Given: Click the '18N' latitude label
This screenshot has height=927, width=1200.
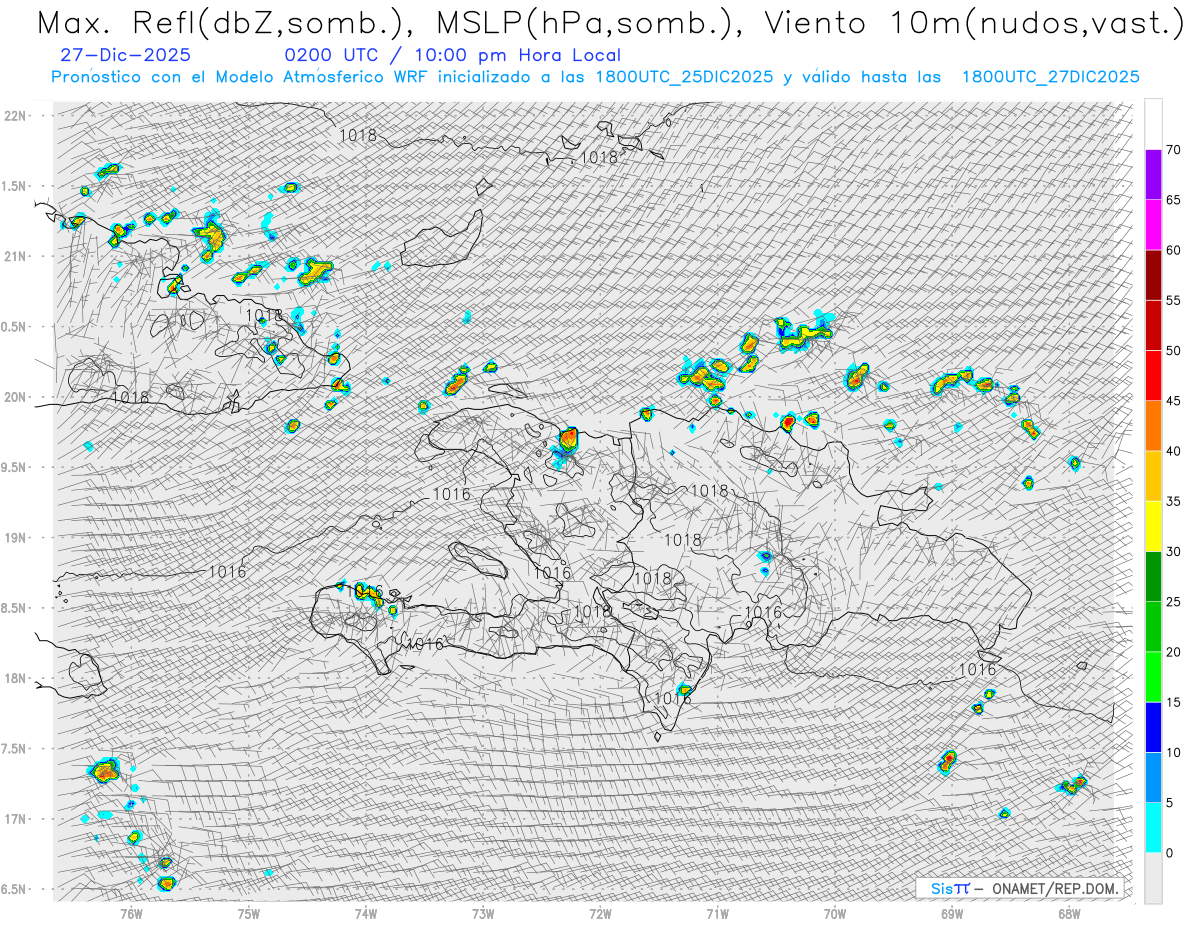Looking at the screenshot, I should click(15, 678).
